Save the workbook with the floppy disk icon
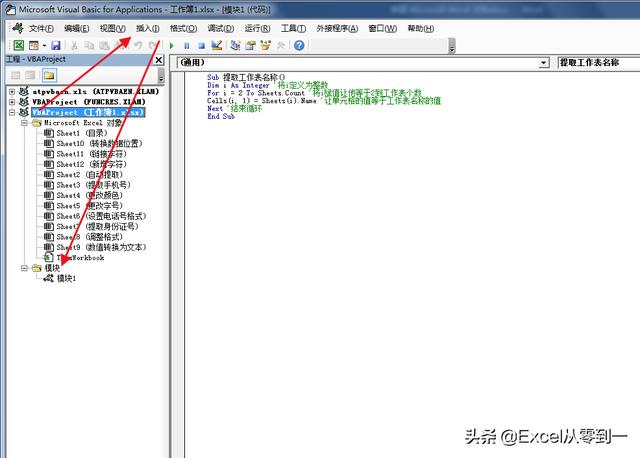Viewport: 640px width, 458px height. coord(56,45)
